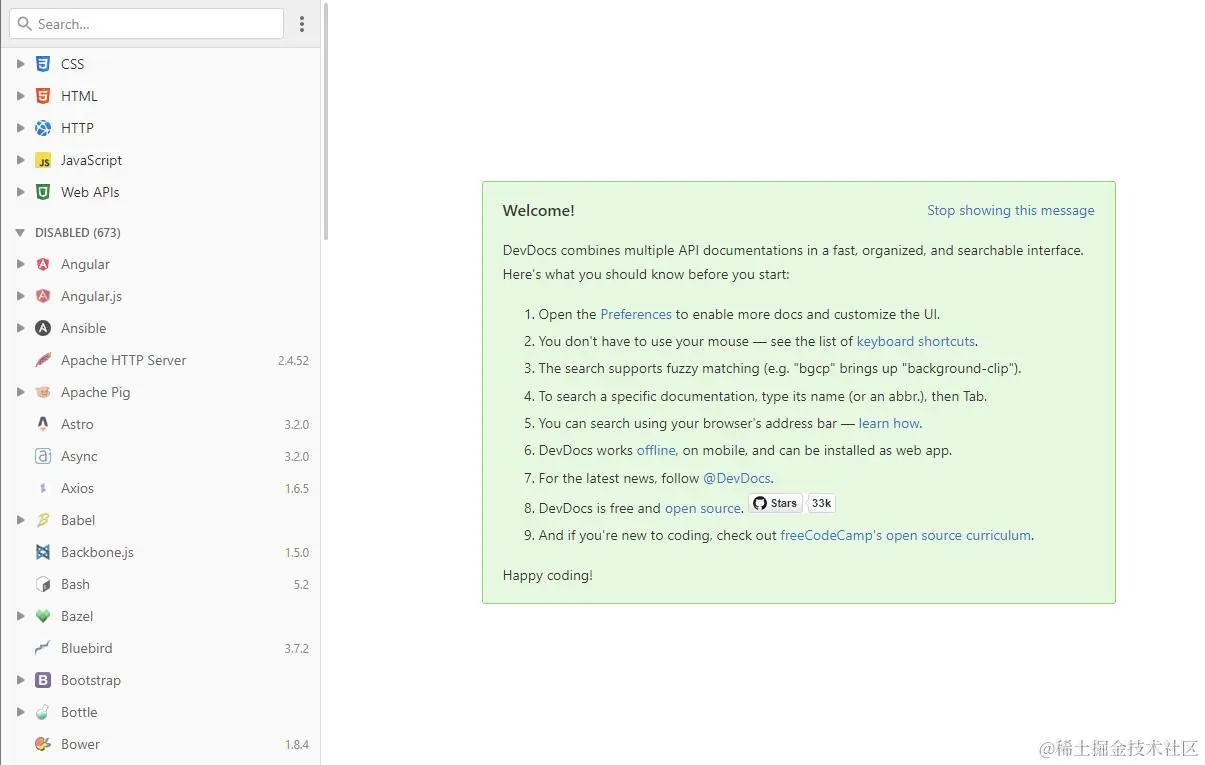This screenshot has width=1205, height=765.
Task: Click the Bluebird logo icon
Action: tap(43, 648)
